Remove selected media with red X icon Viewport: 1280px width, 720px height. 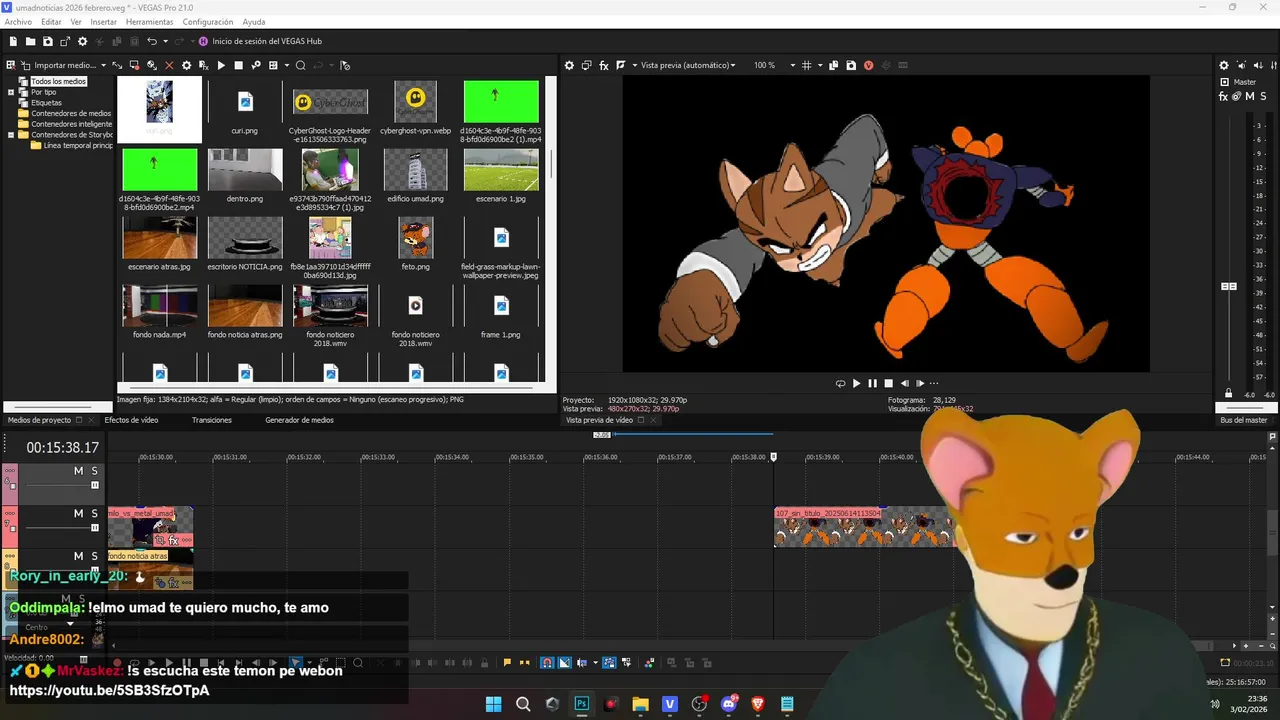(169, 65)
